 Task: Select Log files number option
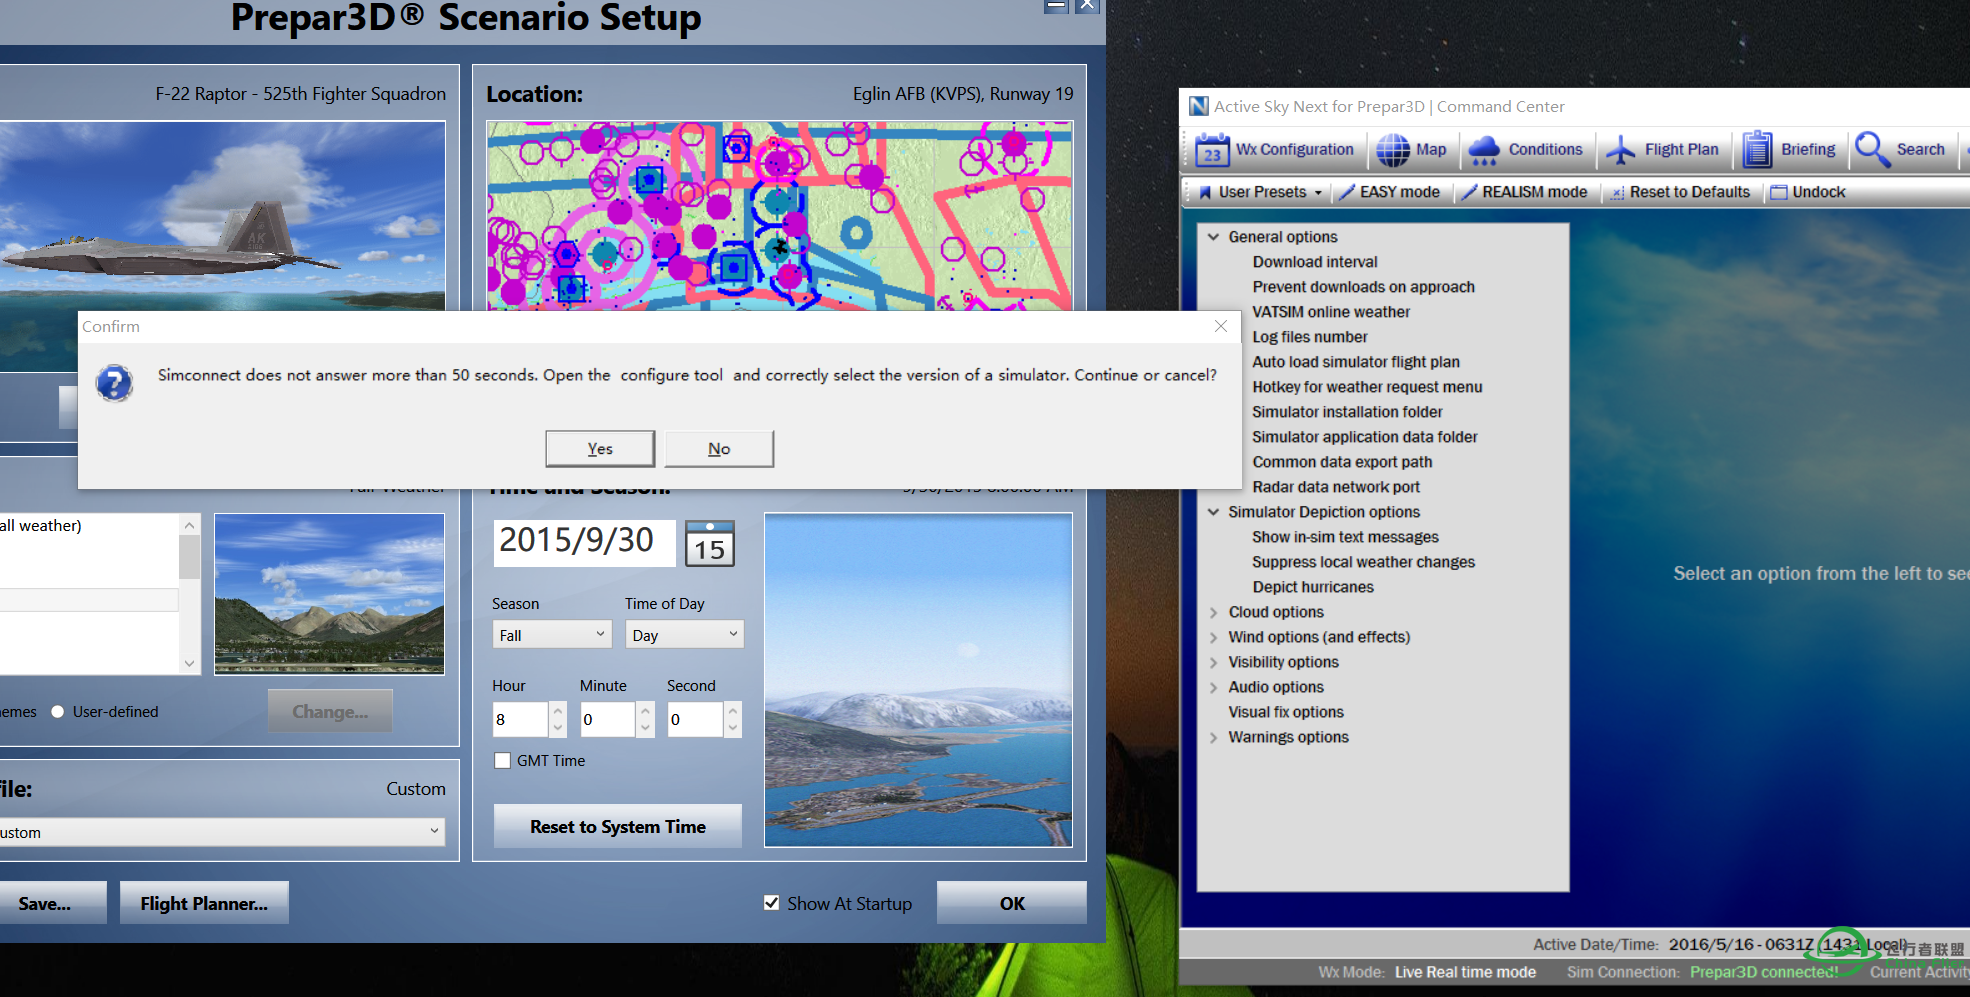(x=1310, y=337)
